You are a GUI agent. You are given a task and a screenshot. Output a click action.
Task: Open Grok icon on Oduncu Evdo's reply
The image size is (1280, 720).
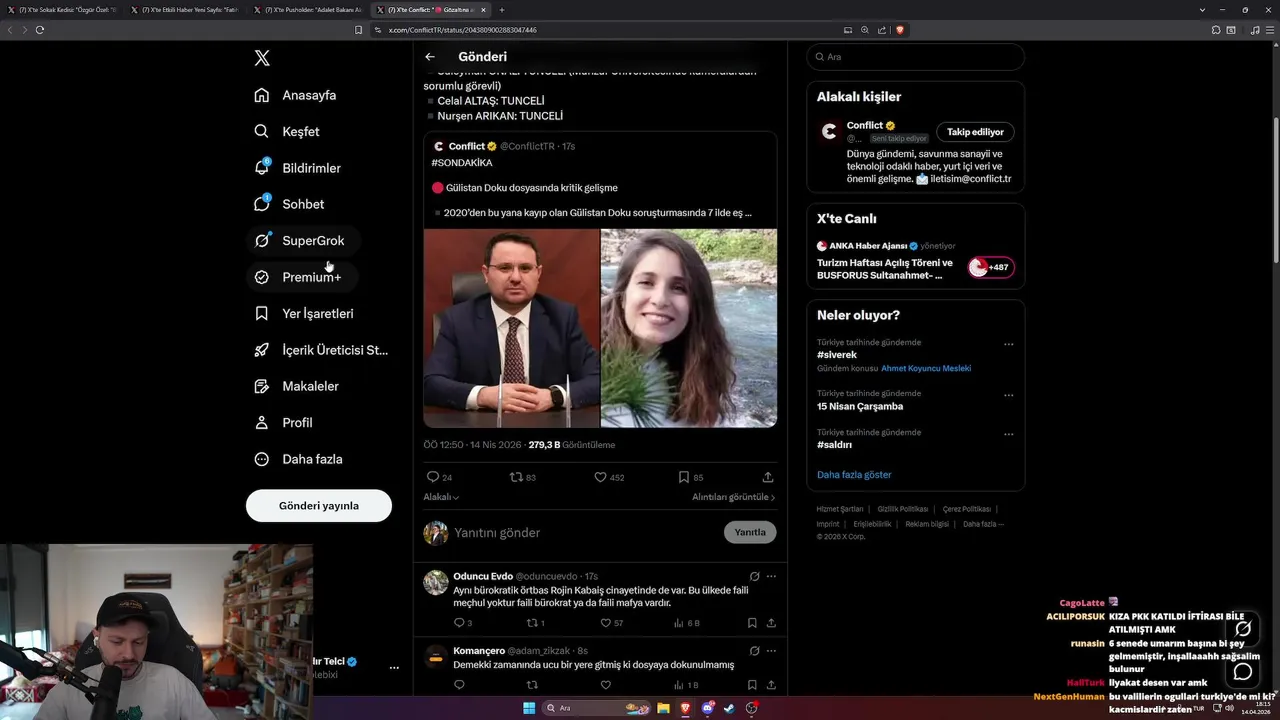(754, 576)
